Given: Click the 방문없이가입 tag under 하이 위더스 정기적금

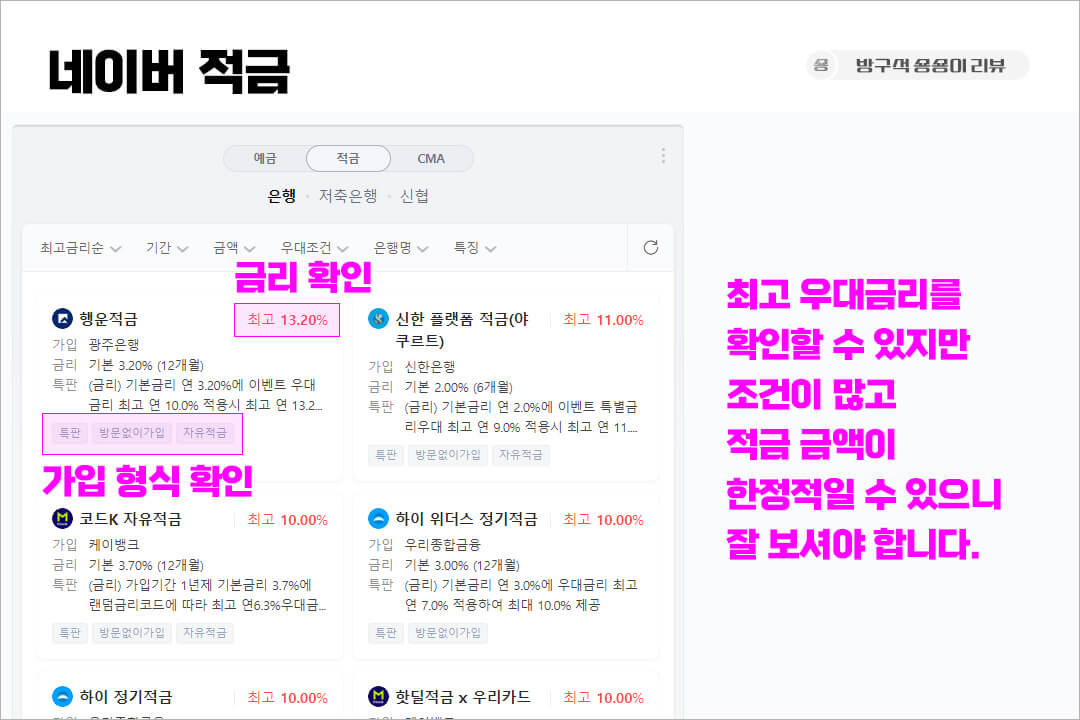Looking at the screenshot, I should [448, 632].
